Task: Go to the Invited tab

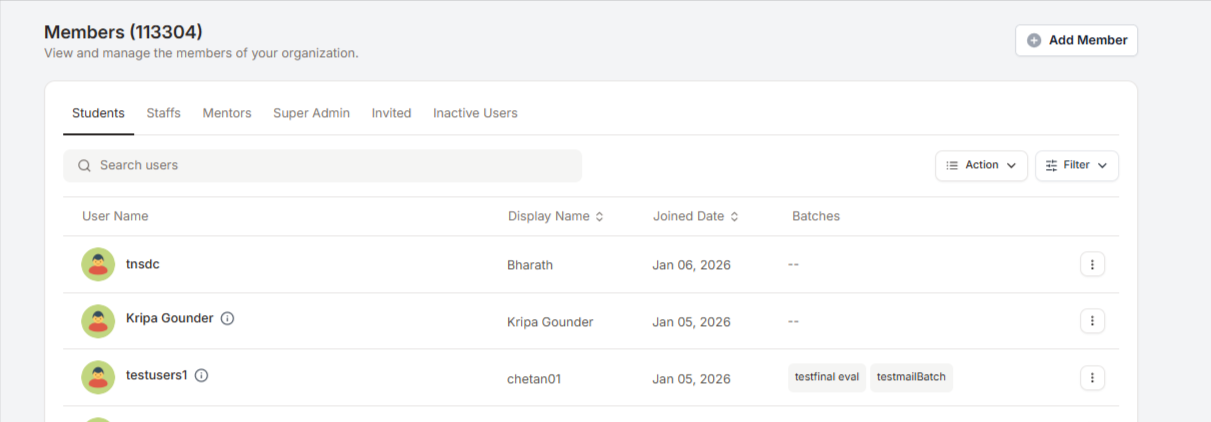Action: pos(391,113)
